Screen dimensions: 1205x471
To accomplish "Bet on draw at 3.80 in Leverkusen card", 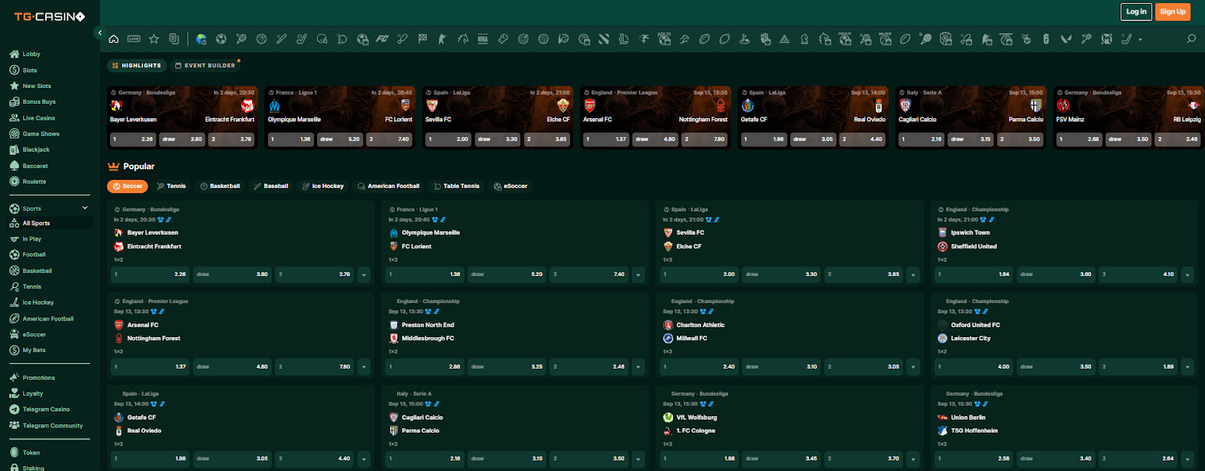I will pyautogui.click(x=232, y=274).
